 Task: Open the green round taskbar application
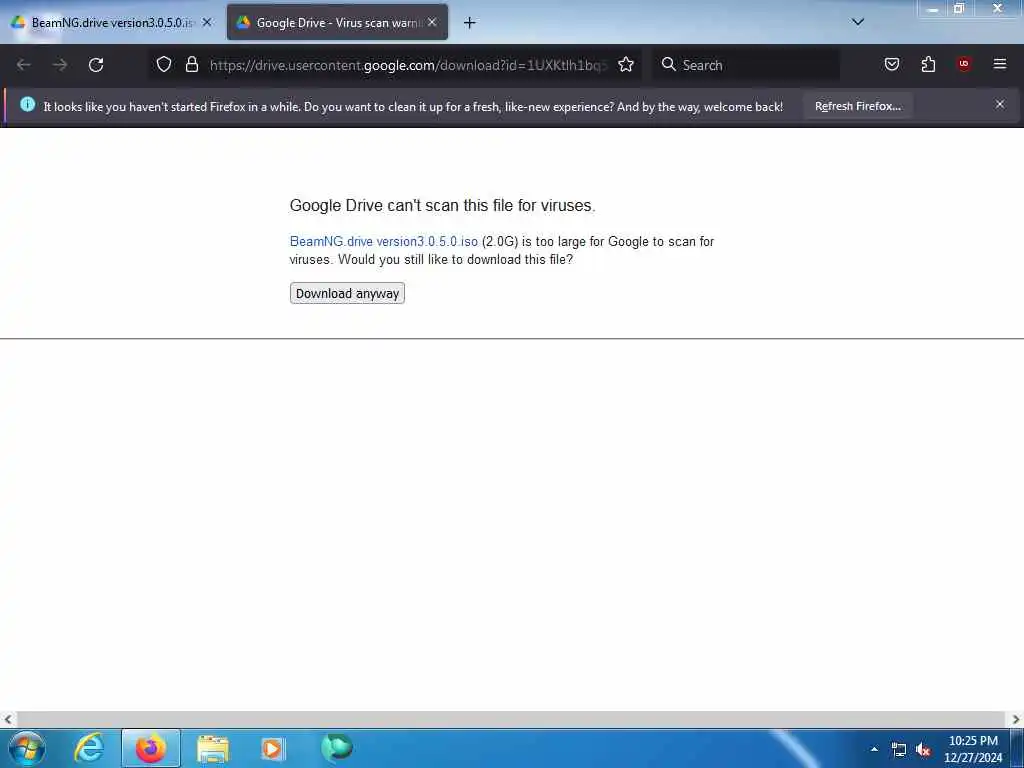336,748
